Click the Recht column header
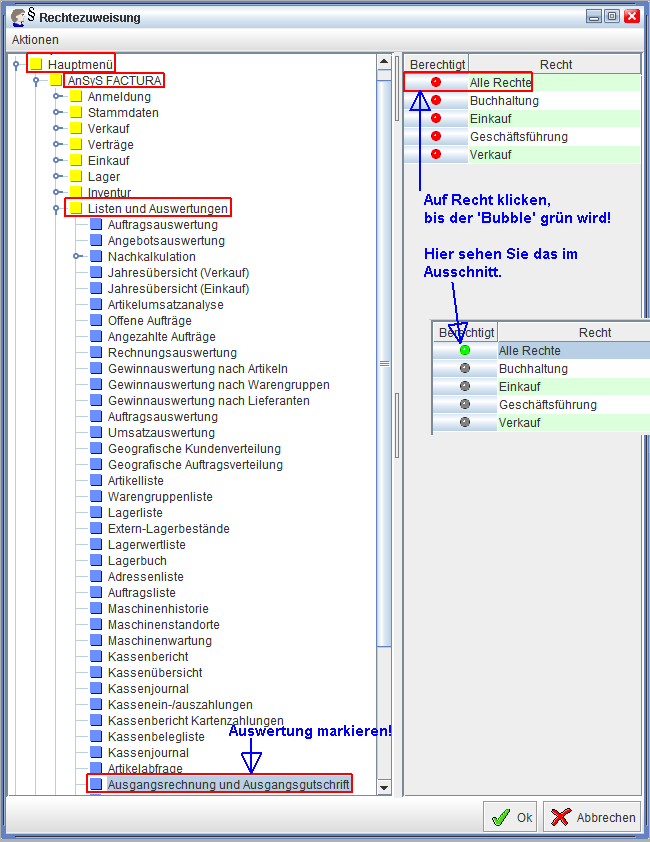 pos(555,64)
